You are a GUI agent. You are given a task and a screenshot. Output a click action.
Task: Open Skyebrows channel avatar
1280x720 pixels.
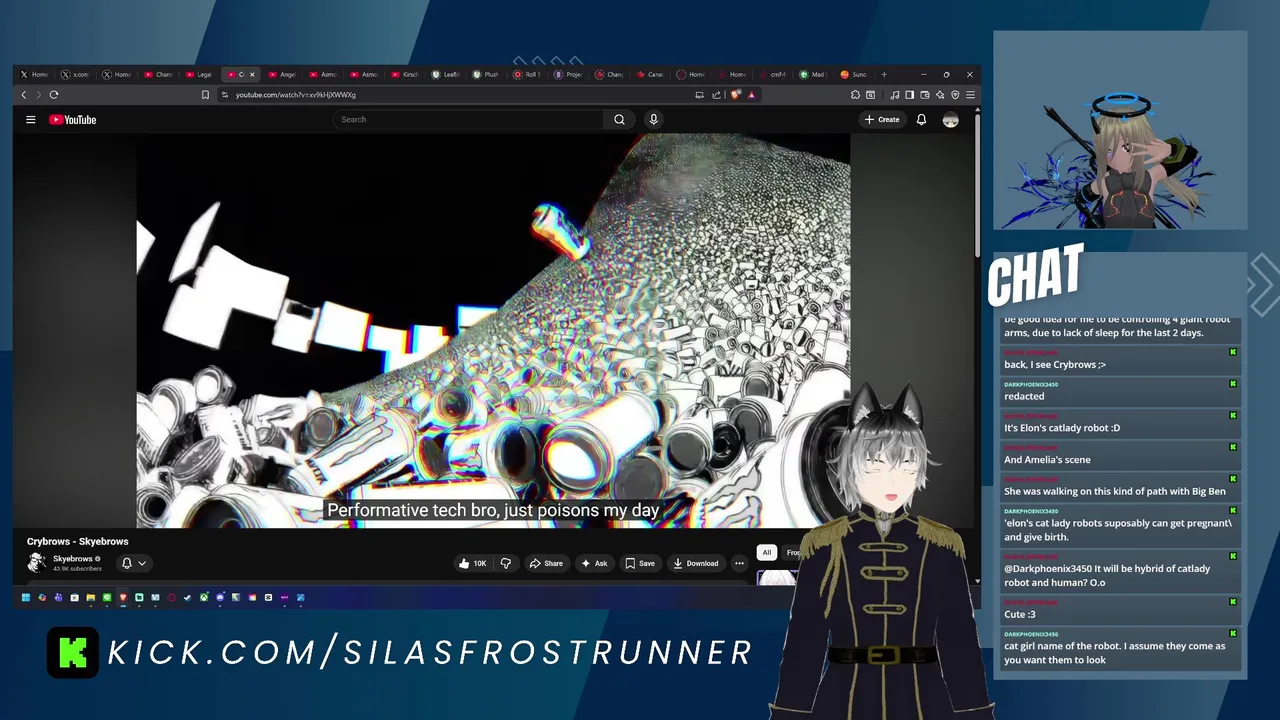[37, 563]
